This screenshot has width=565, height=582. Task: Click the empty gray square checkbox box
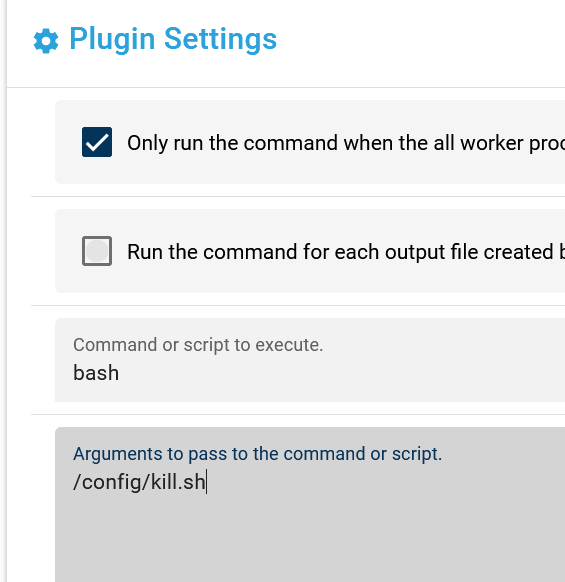point(97,251)
